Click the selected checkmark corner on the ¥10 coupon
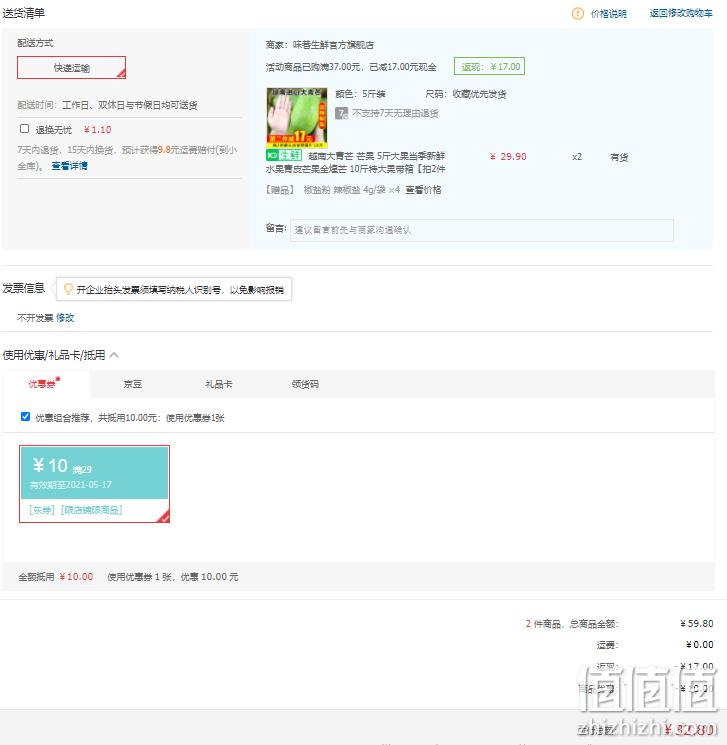 coord(164,517)
